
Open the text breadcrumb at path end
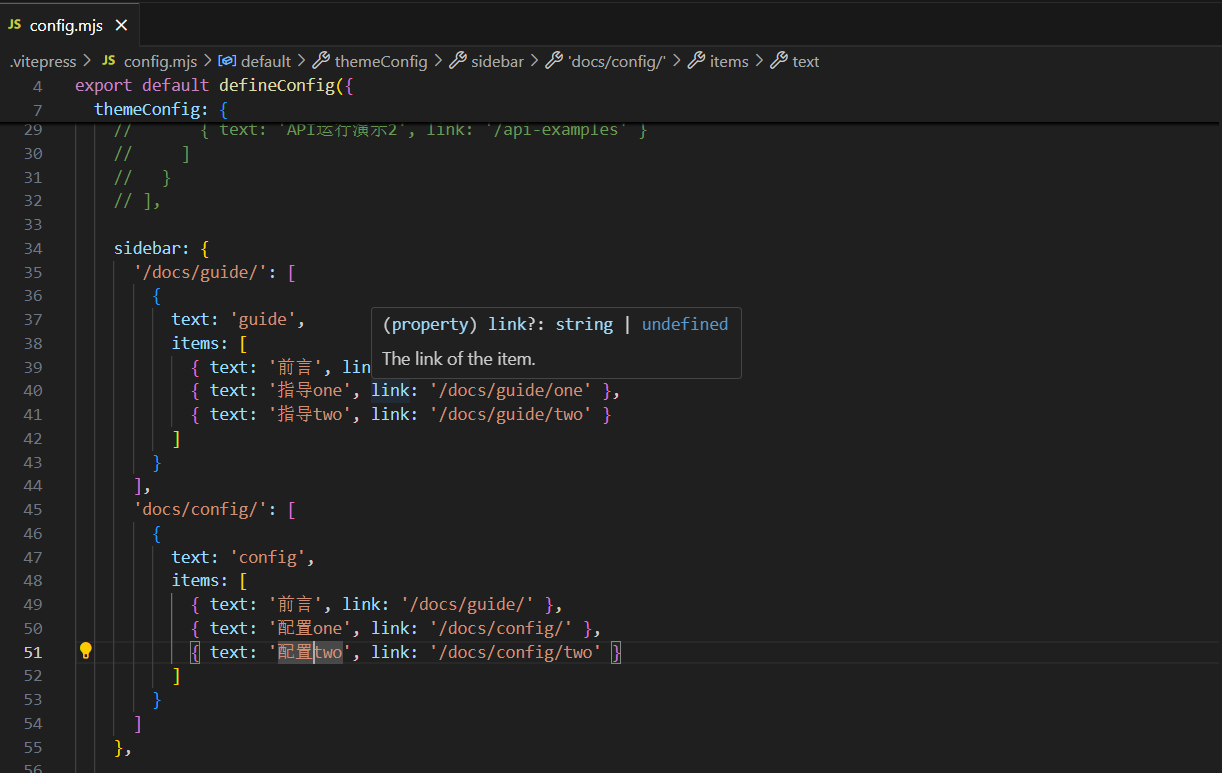point(806,61)
